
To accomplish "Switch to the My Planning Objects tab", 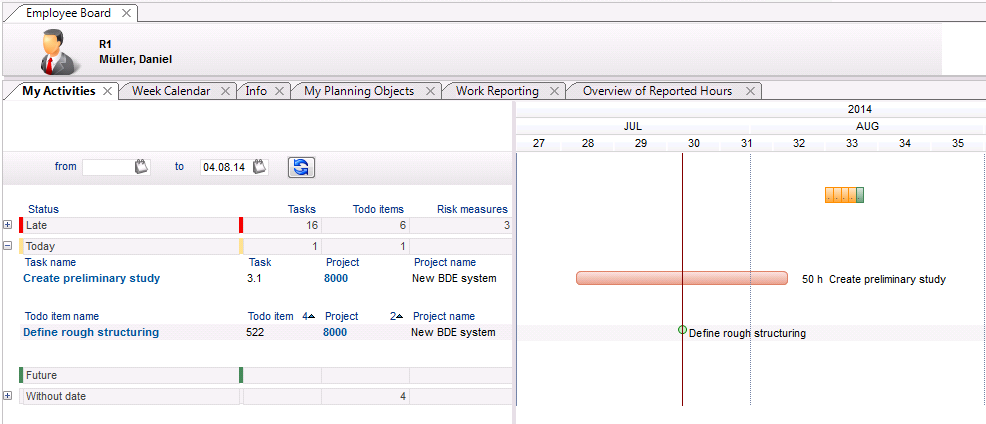I will click(358, 91).
